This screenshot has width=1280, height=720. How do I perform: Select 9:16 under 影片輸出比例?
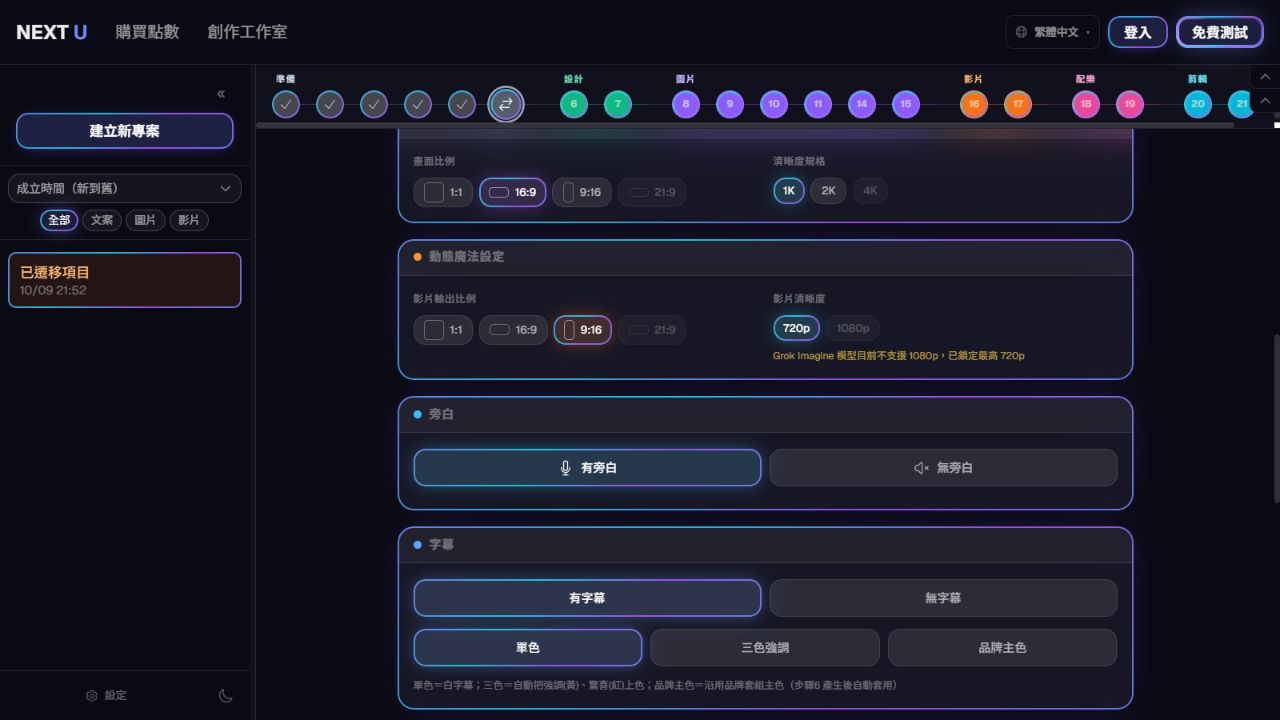(x=582, y=329)
